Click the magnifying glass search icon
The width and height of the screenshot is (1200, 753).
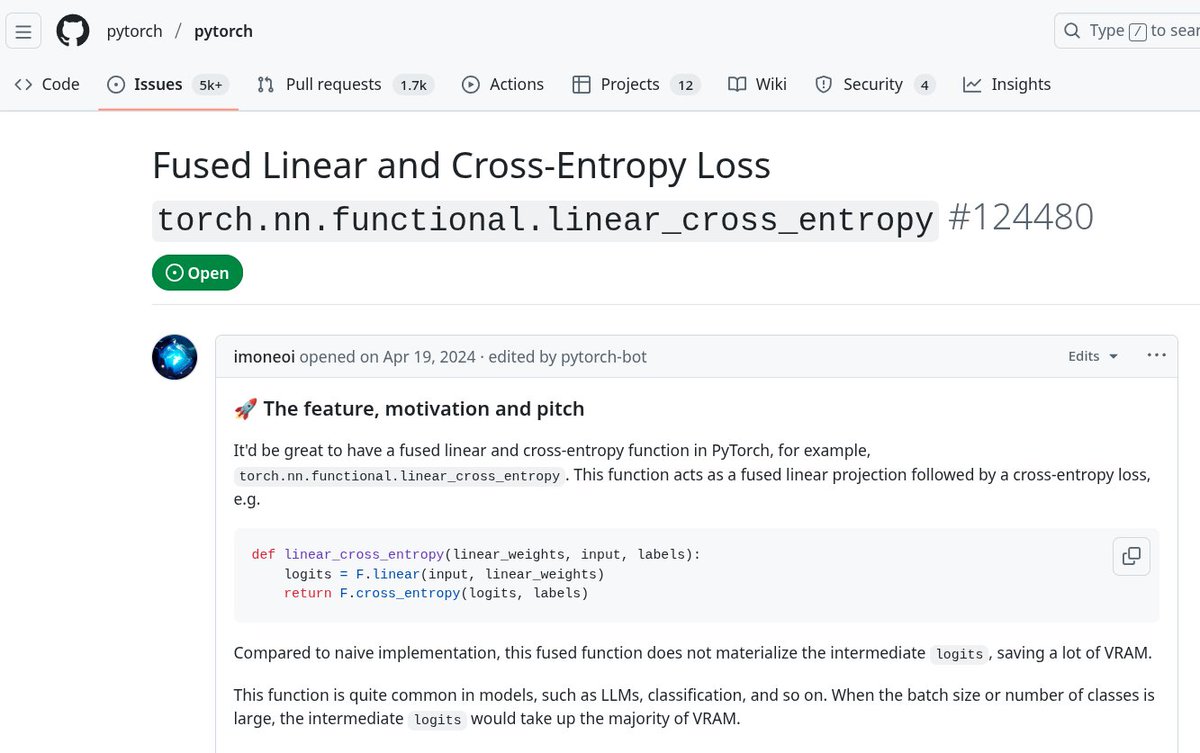1071,30
